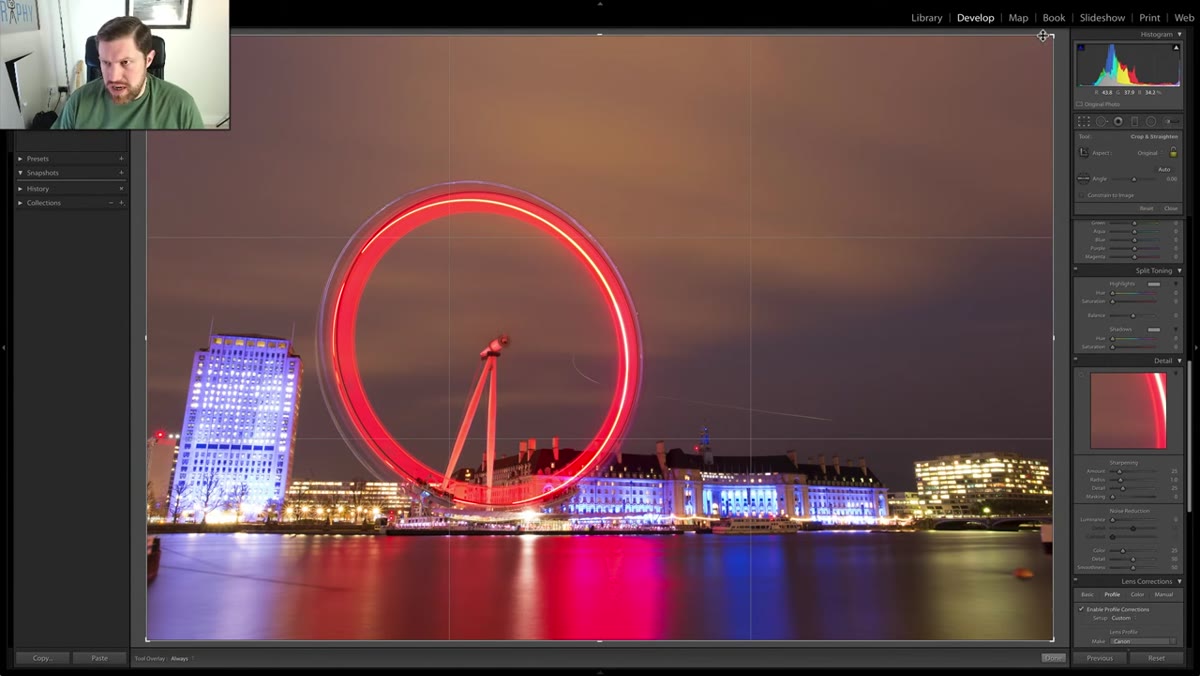Switch to the Print module
Screen dimensions: 1200x676
(1150, 18)
